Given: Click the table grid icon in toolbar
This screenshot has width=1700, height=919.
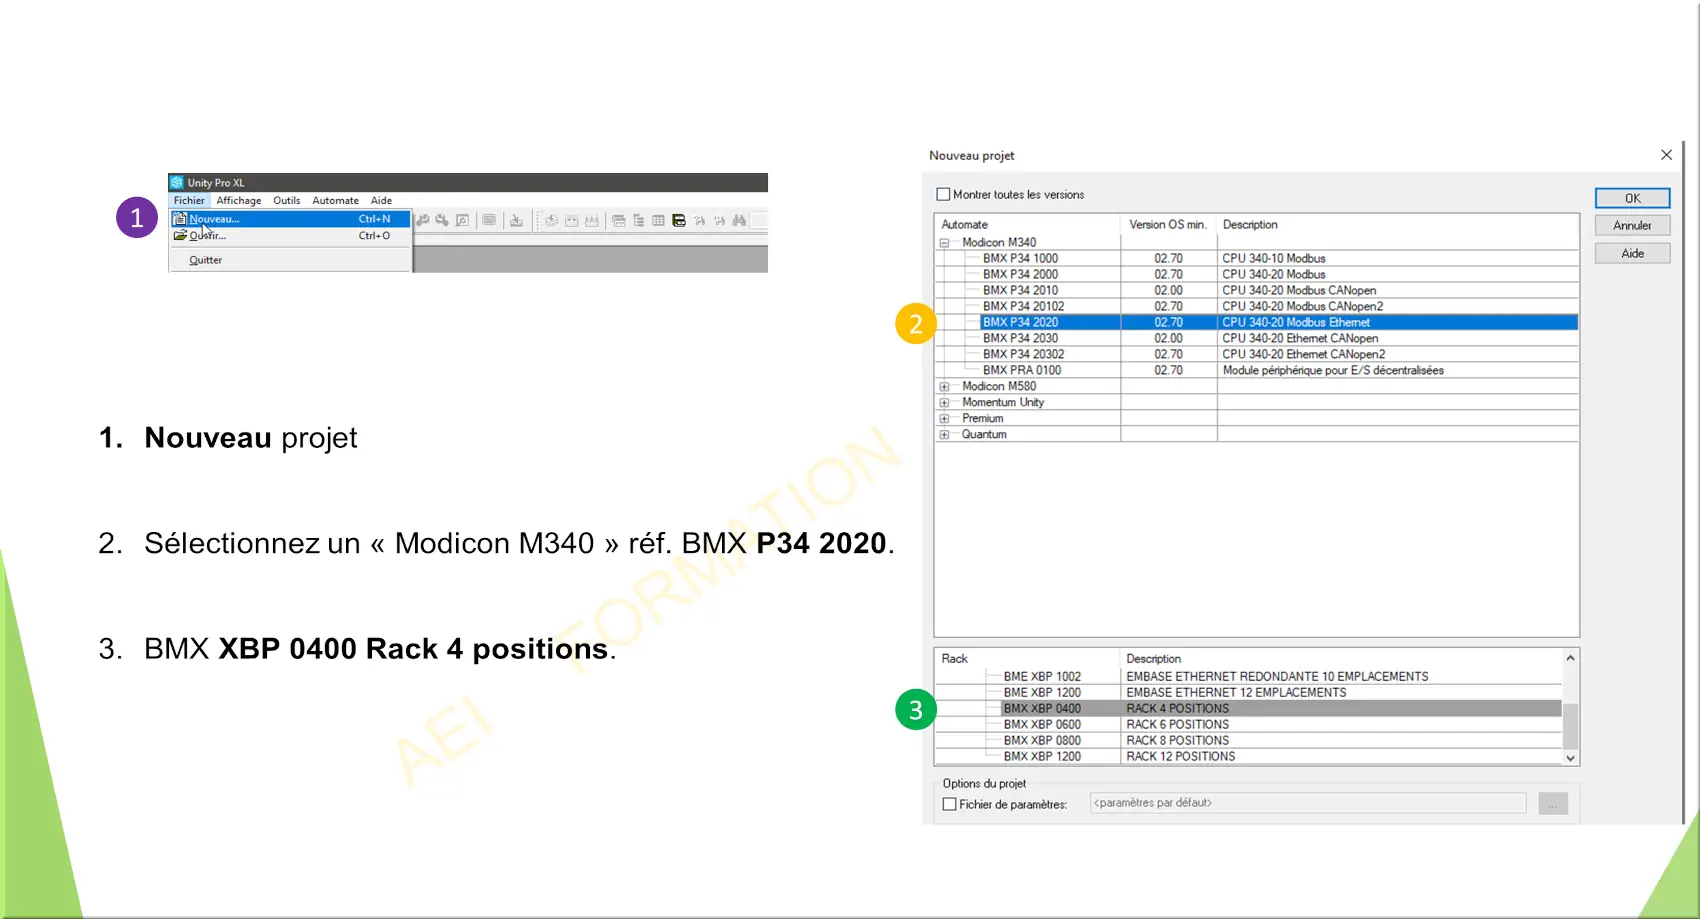Looking at the screenshot, I should [x=658, y=220].
